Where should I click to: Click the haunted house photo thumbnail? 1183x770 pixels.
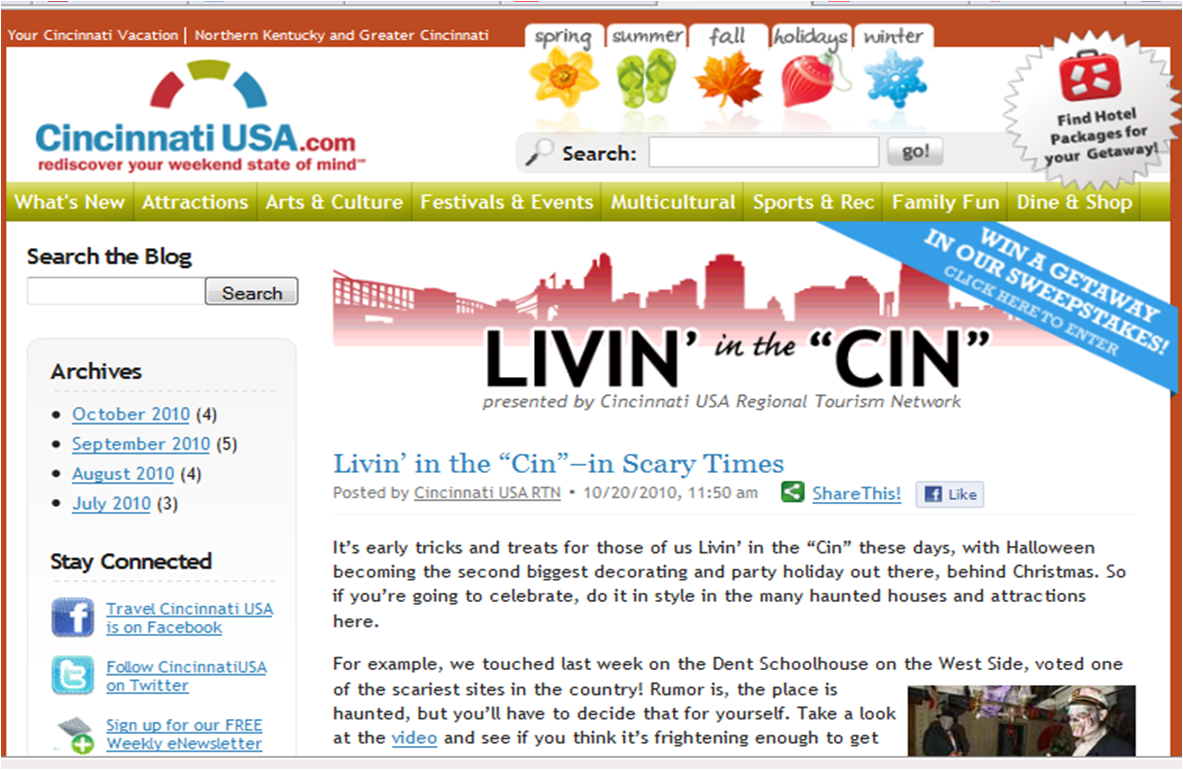click(1022, 720)
